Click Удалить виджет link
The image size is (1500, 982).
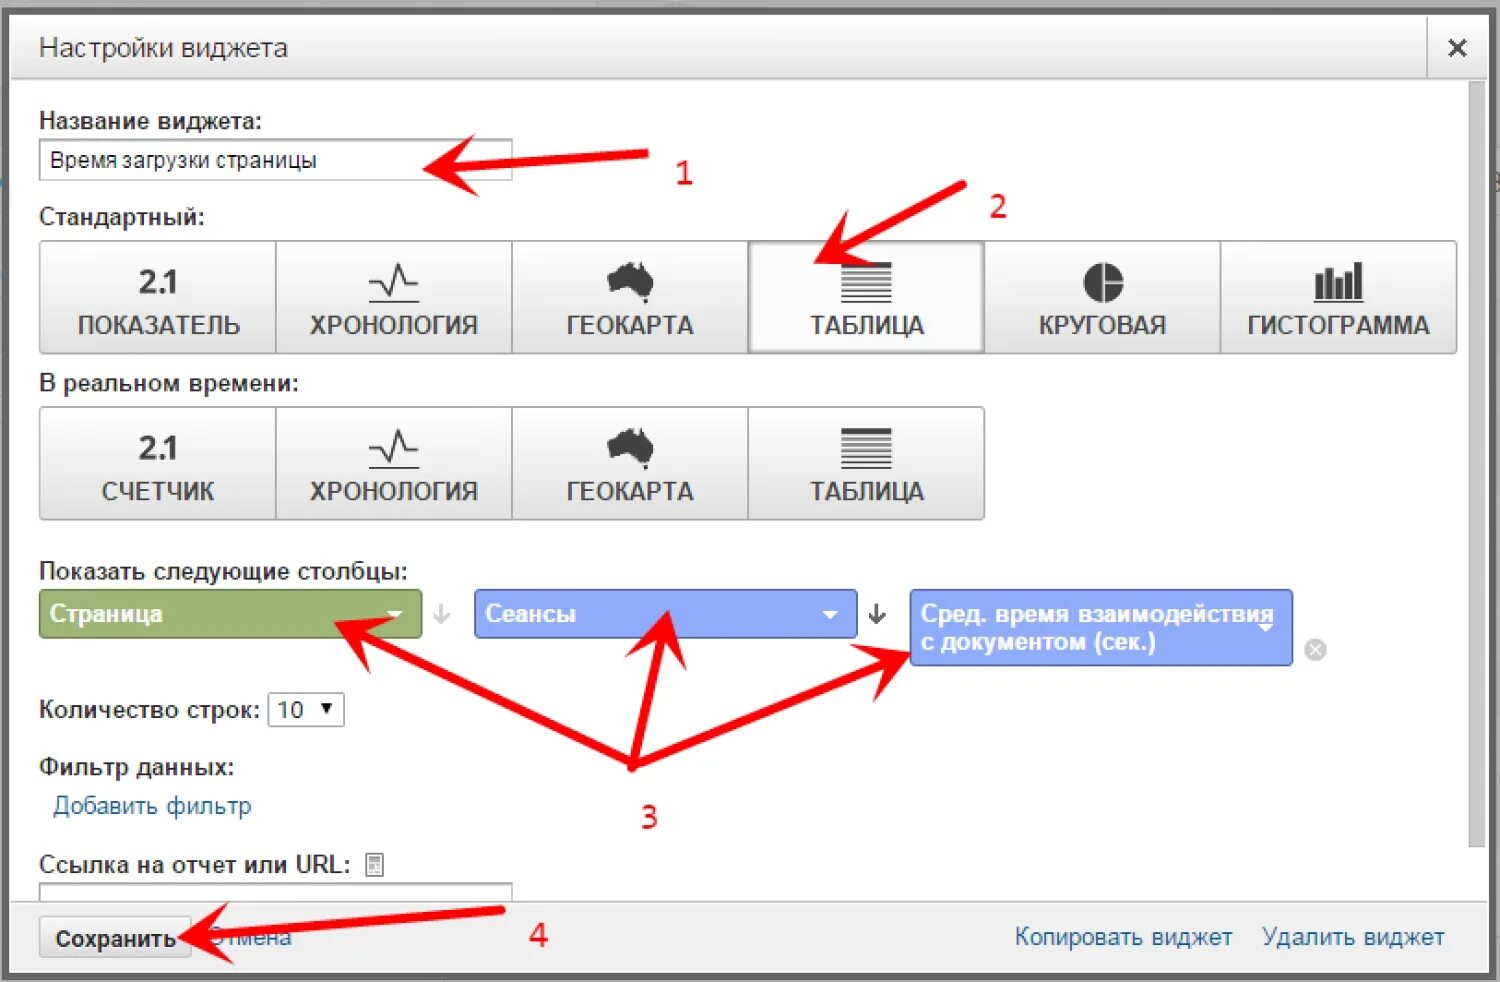[x=1353, y=937]
